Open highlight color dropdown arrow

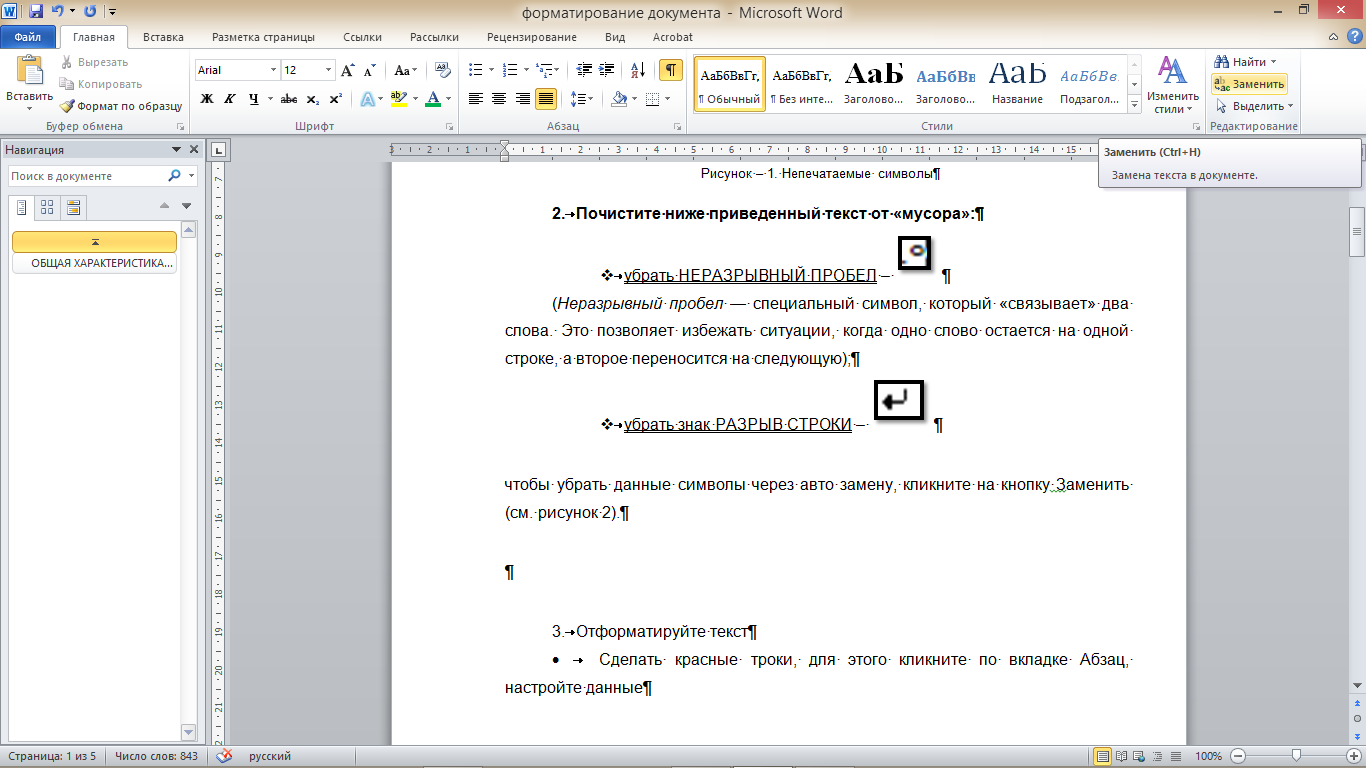(x=417, y=98)
